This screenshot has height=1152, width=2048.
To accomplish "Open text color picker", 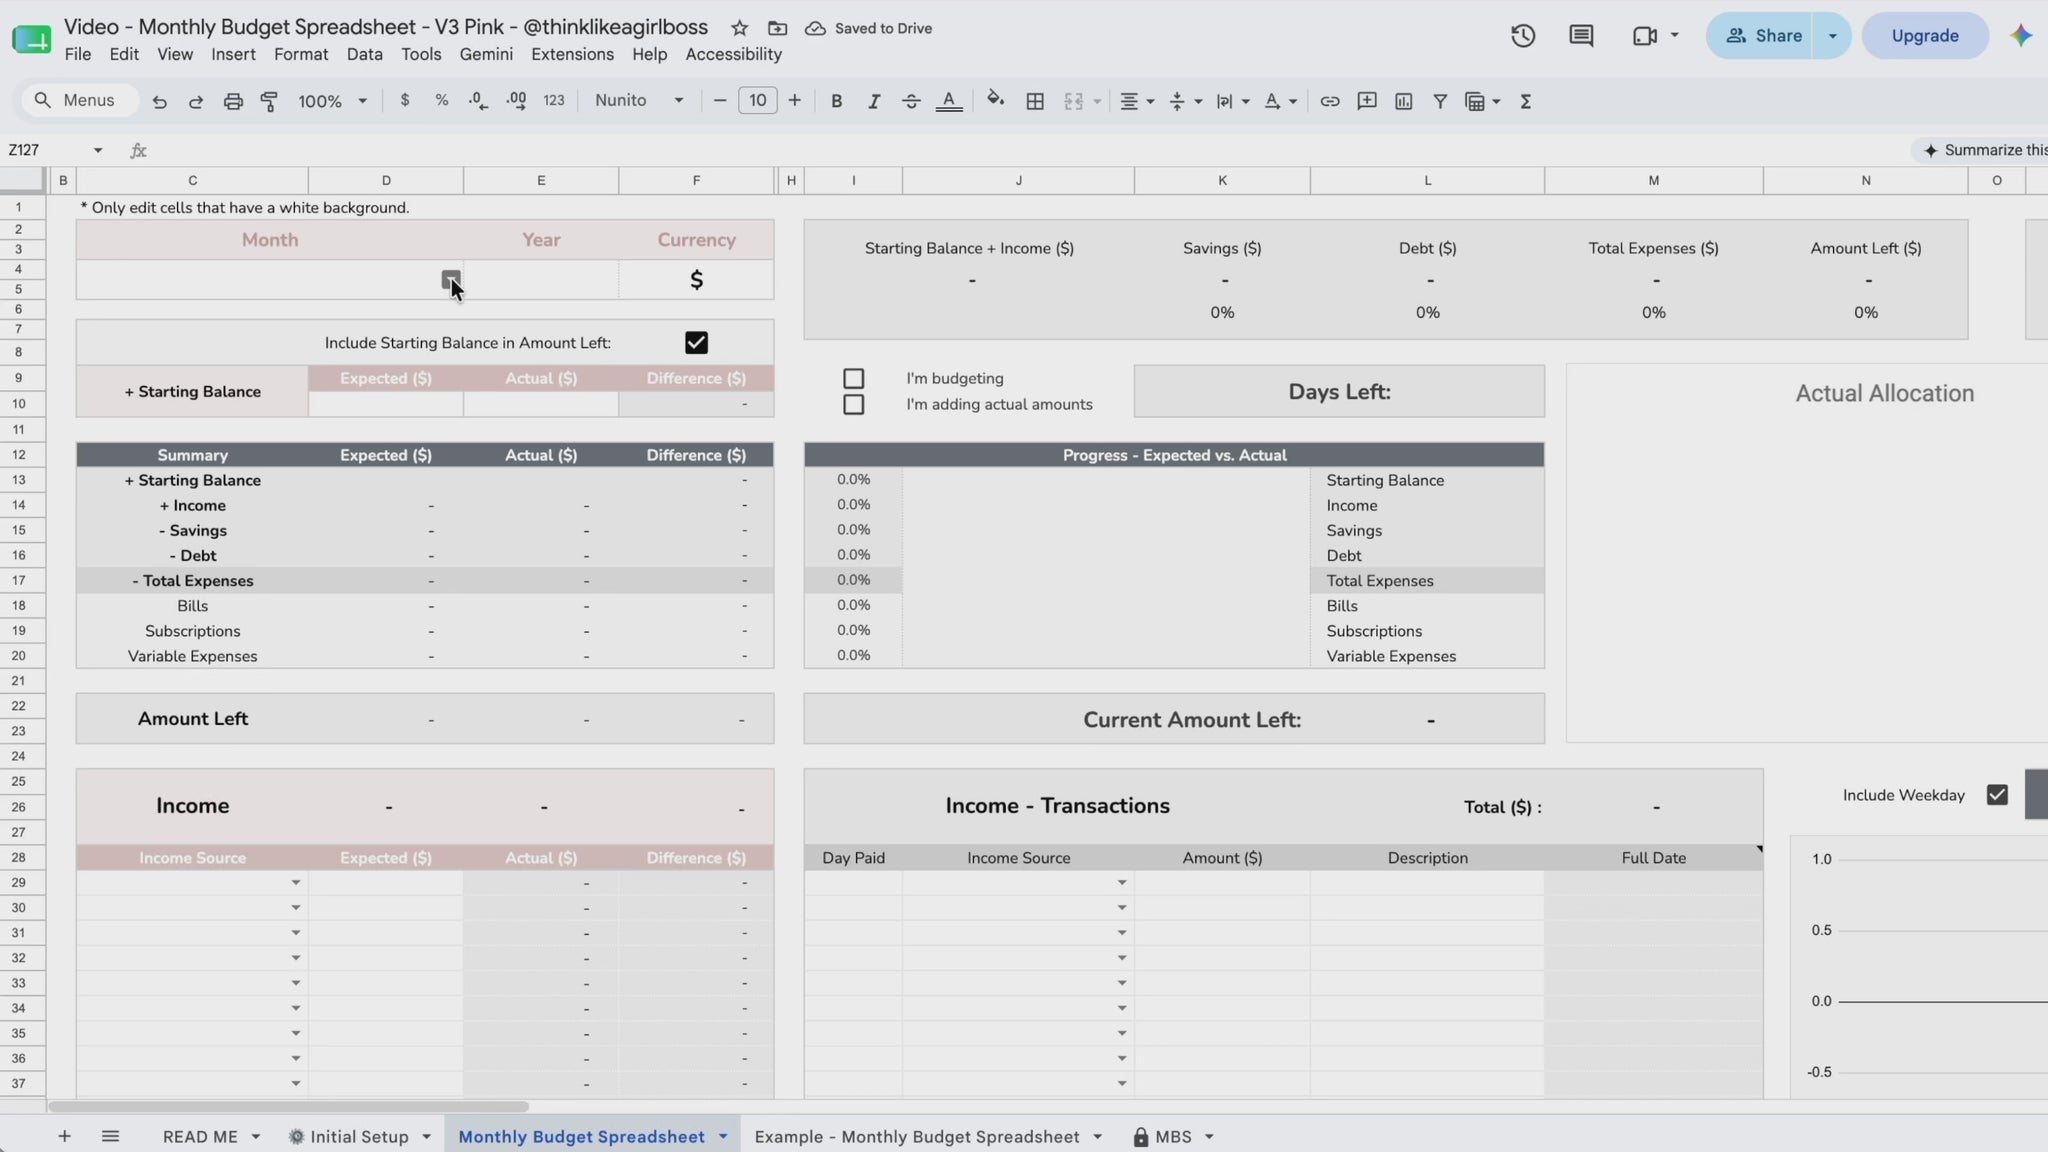I will [949, 101].
